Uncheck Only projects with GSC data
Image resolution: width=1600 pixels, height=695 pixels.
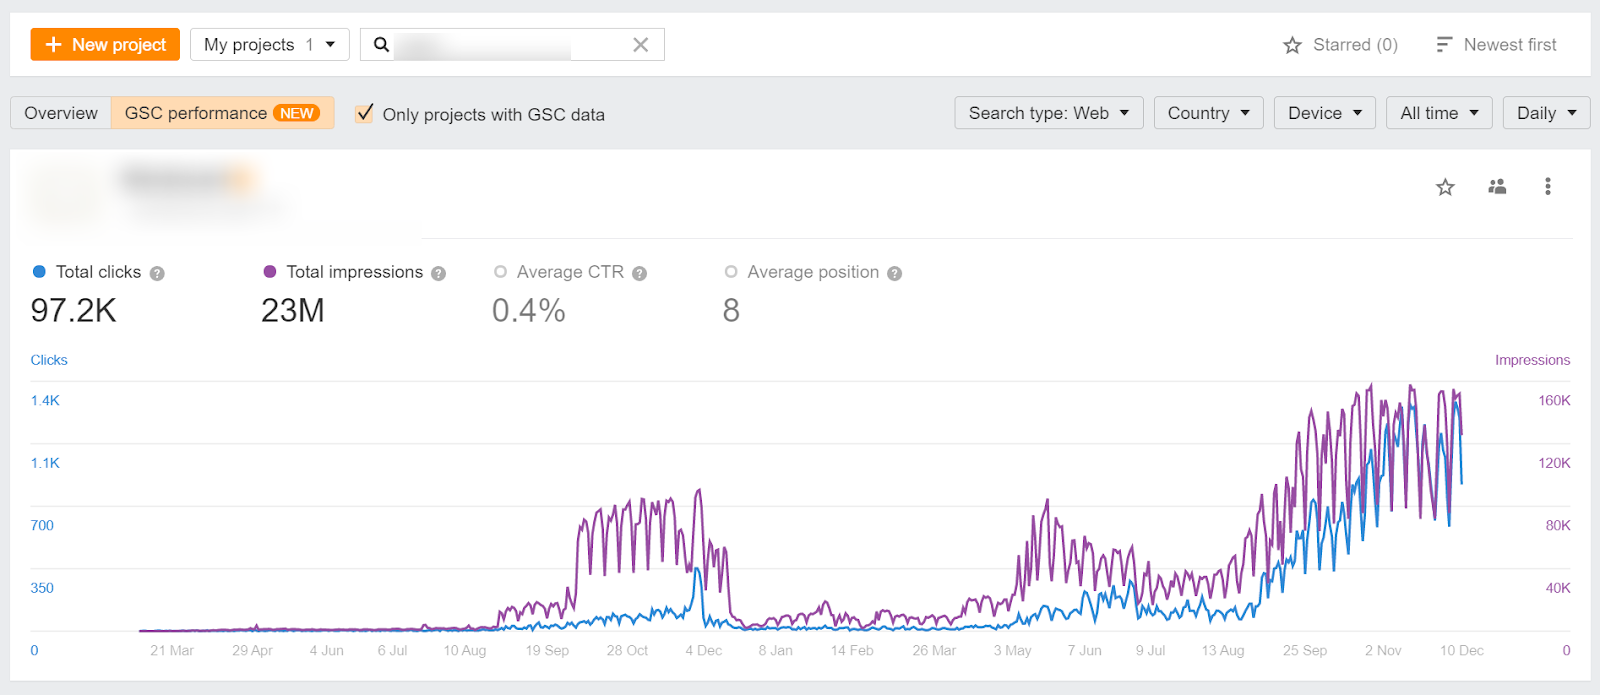365,113
